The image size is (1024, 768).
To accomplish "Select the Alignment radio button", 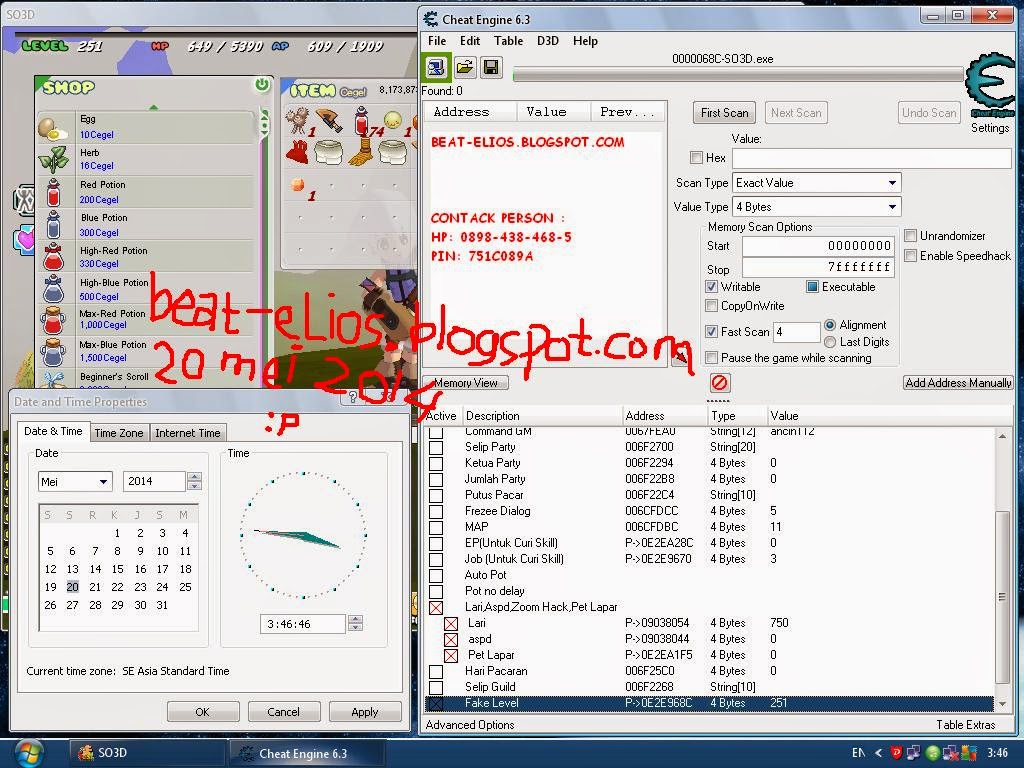I will click(x=830, y=325).
